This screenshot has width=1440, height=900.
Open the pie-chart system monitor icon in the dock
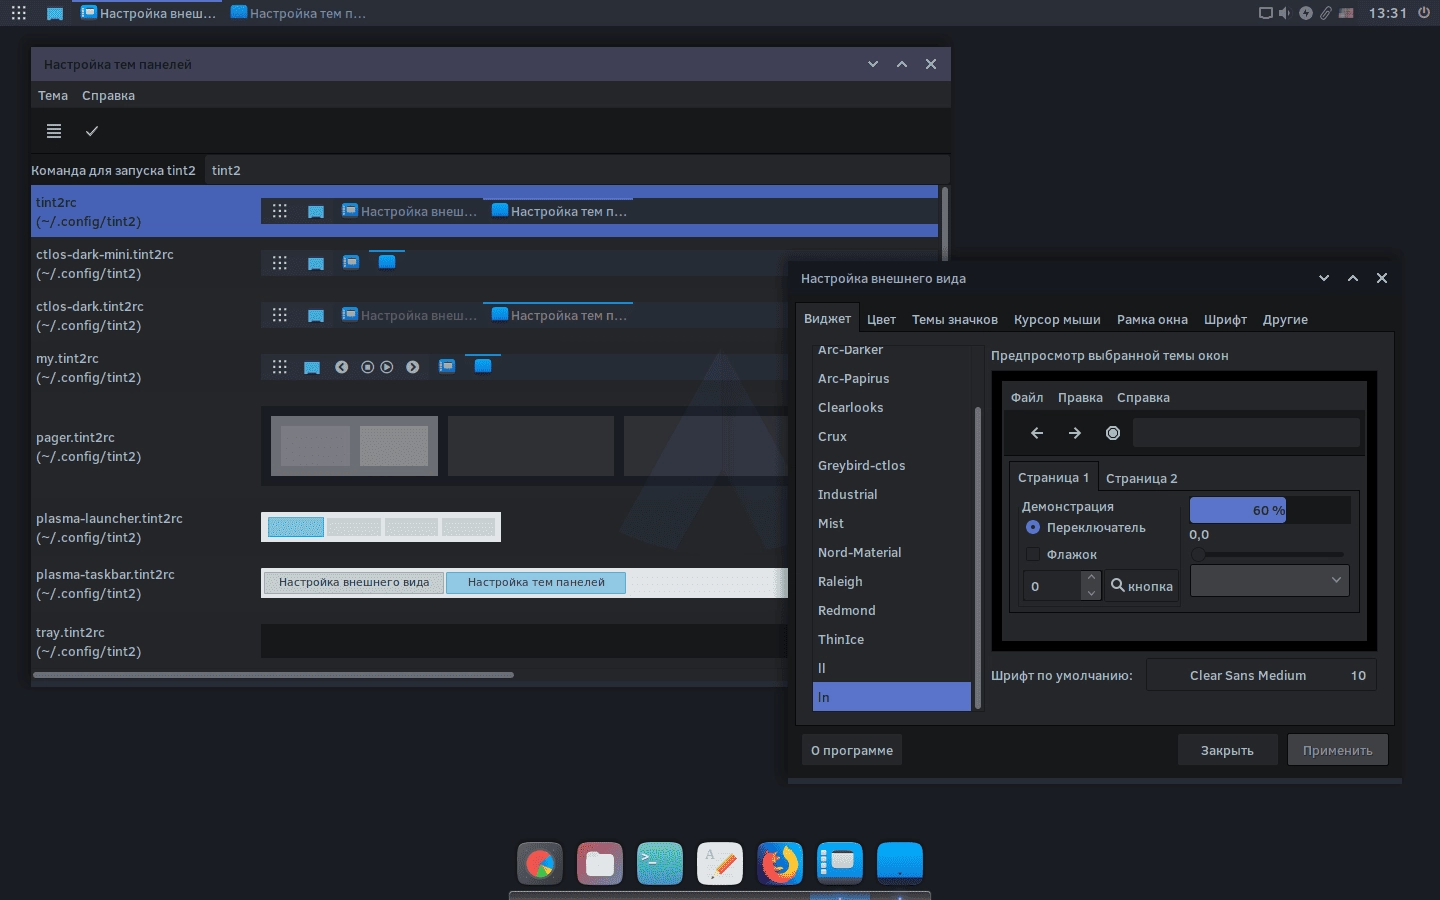point(540,862)
